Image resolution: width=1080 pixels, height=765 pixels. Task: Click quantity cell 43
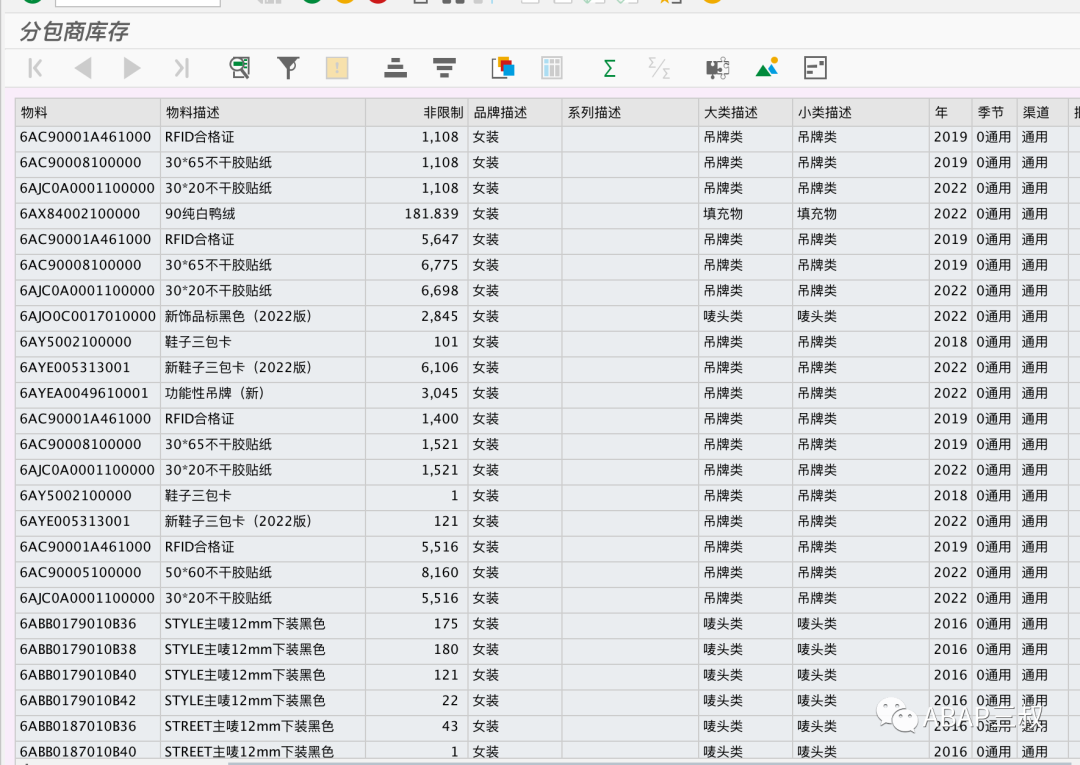417,726
